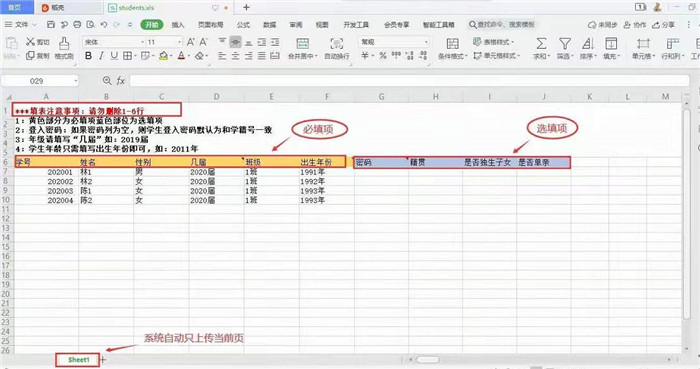The image size is (700, 369).
Task: Click the Percent style icon
Action: (383, 56)
